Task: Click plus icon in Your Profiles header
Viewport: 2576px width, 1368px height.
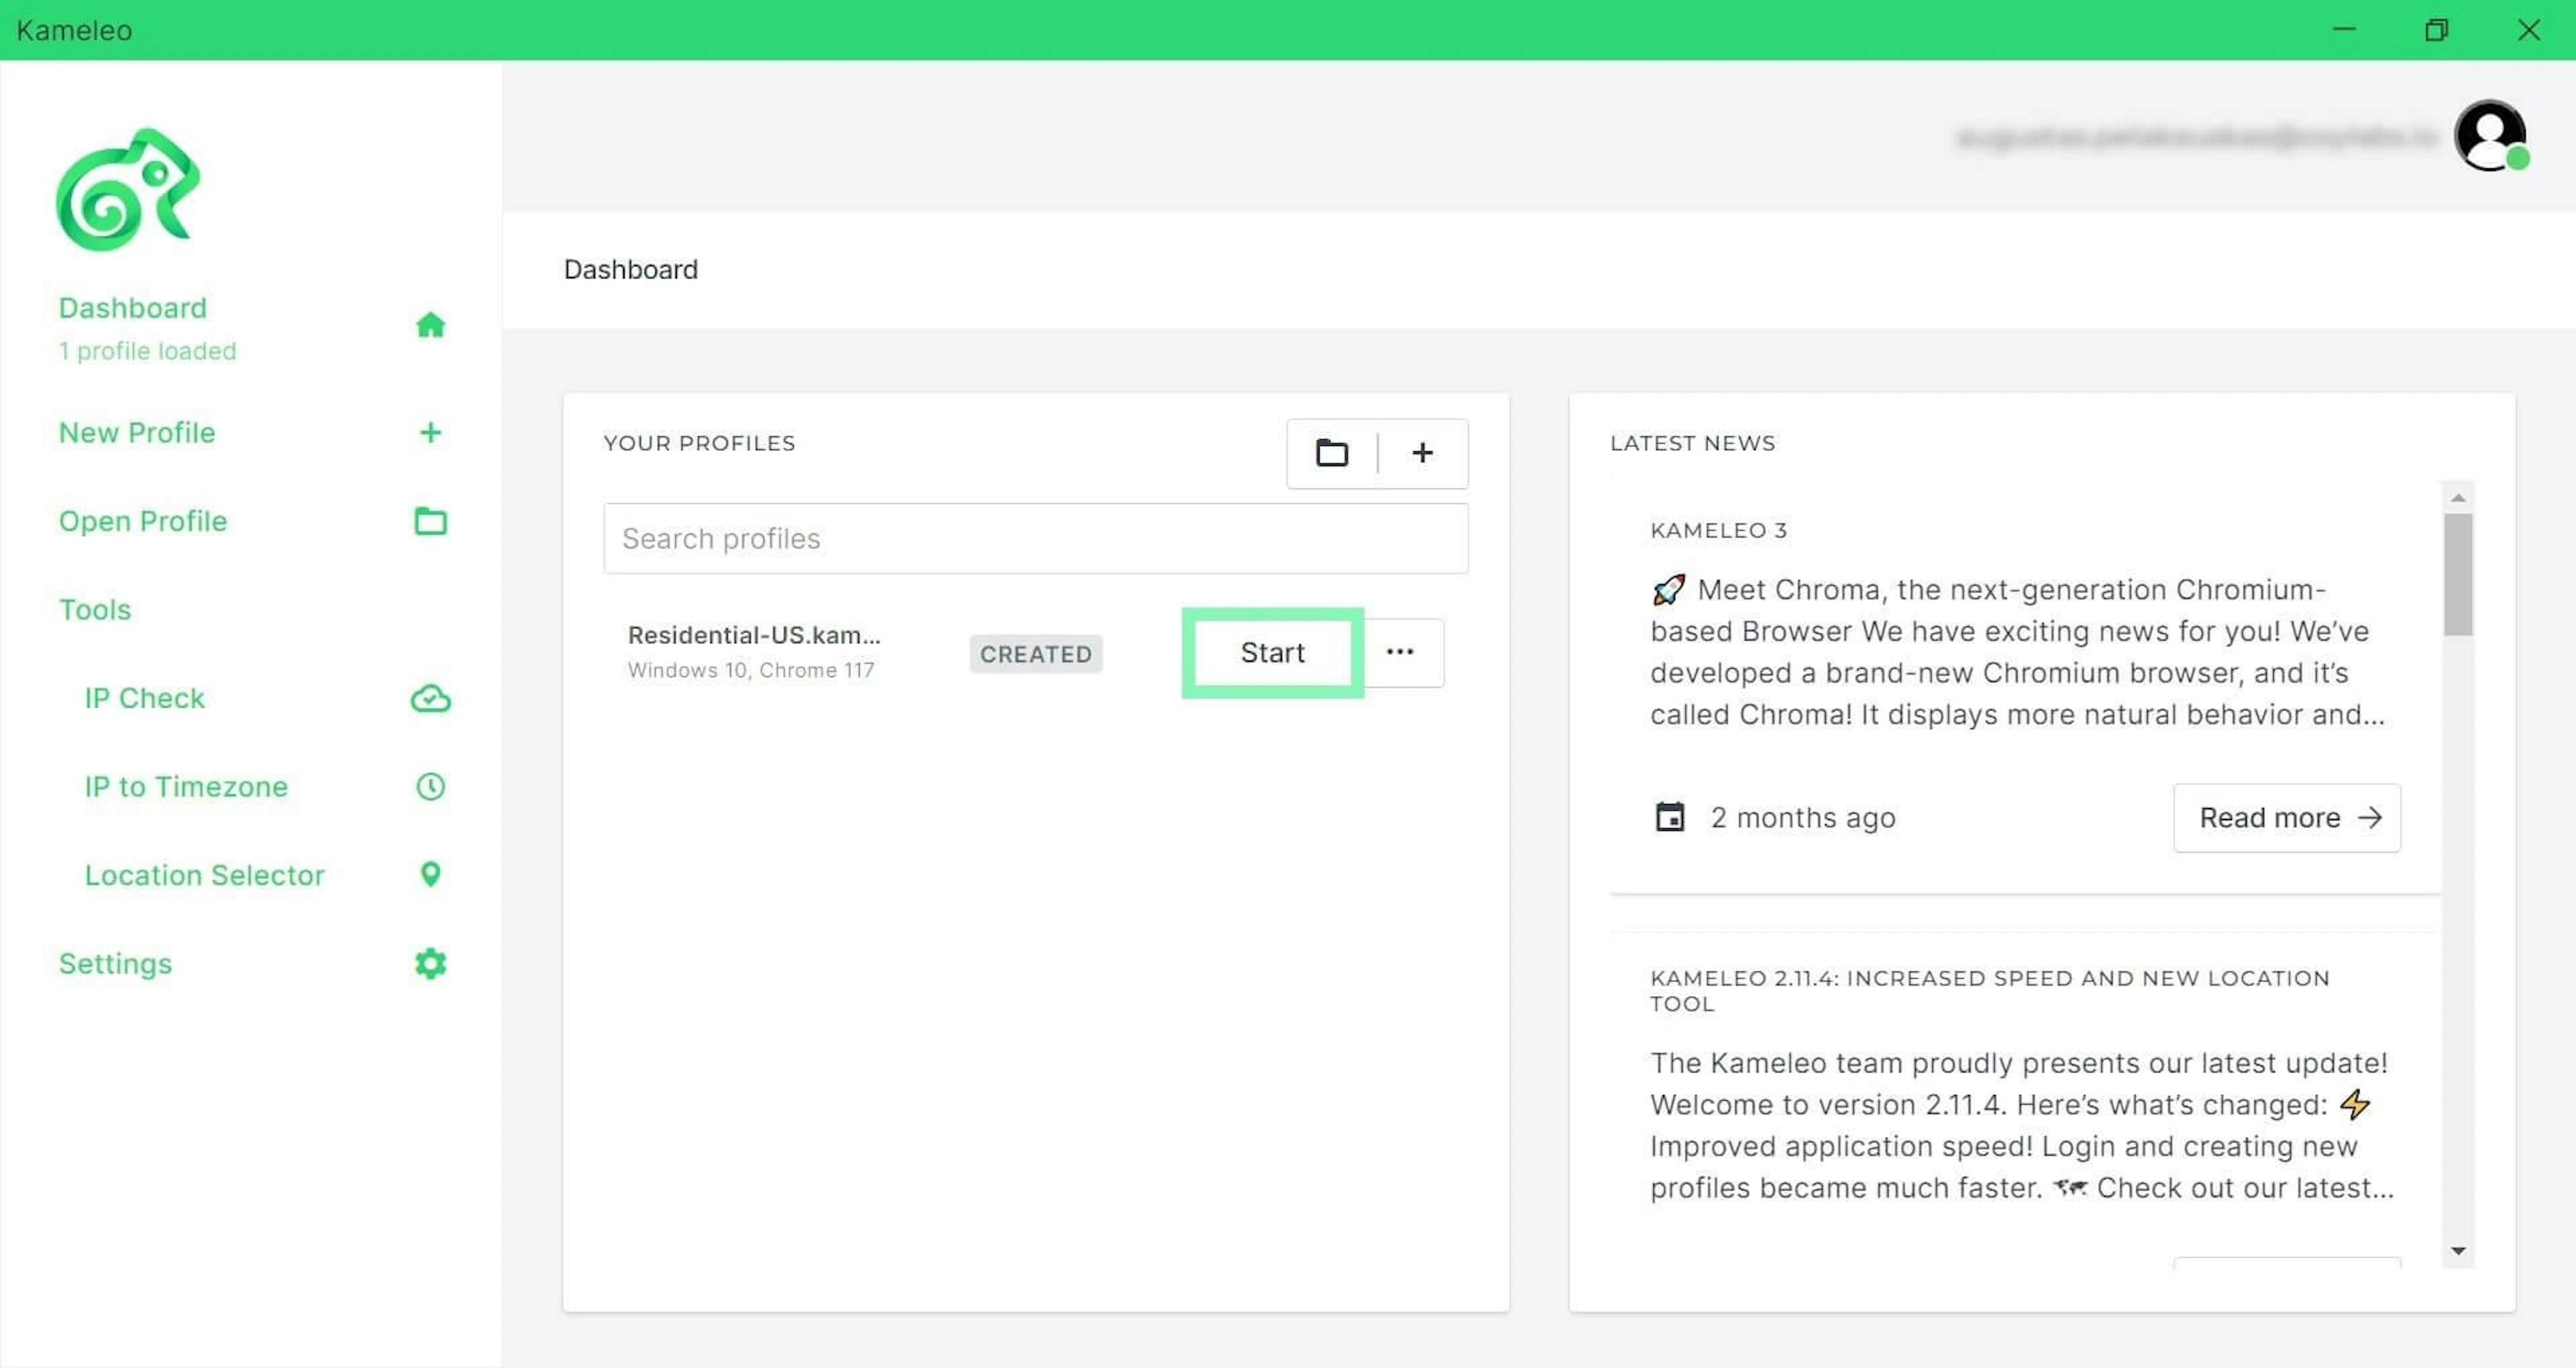Action: [1422, 453]
